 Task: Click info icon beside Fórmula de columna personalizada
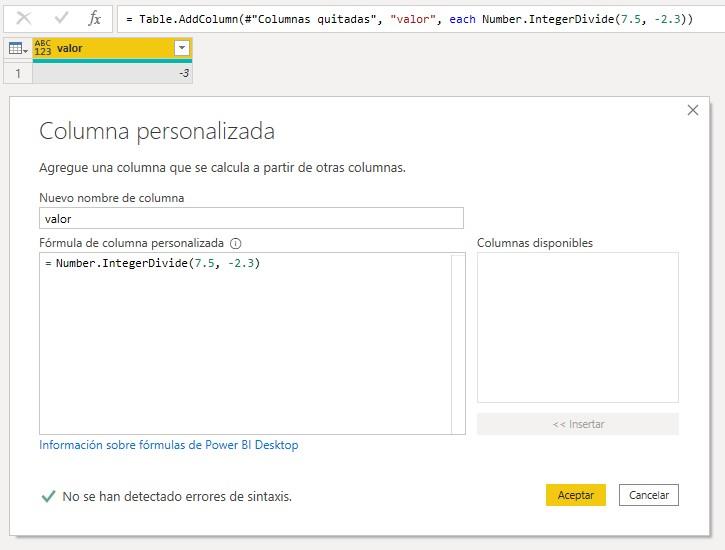(236, 243)
